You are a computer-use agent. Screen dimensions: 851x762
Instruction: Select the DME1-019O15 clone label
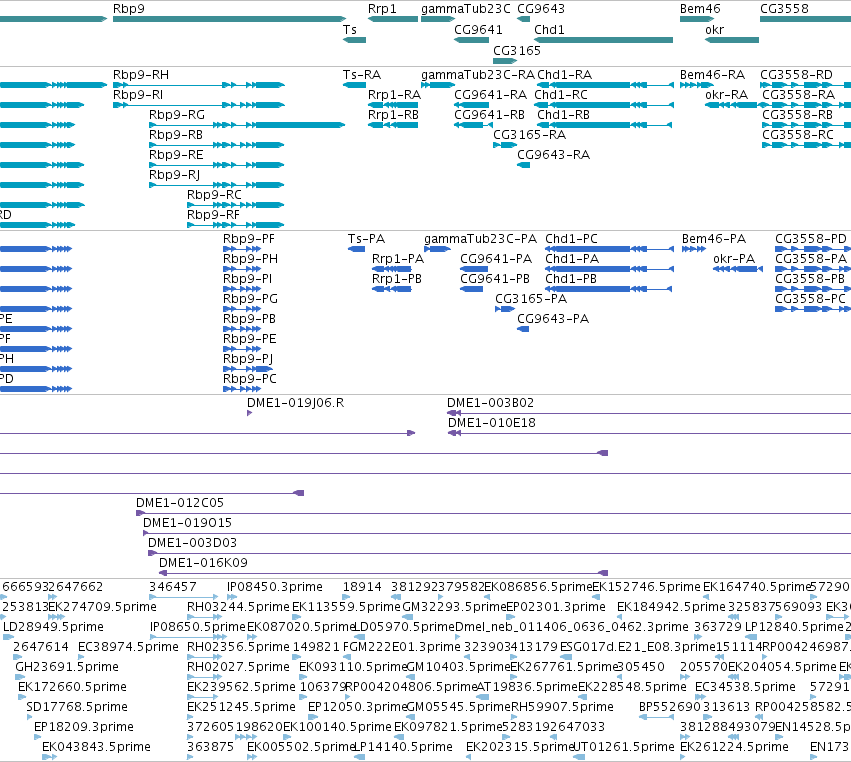(x=187, y=523)
